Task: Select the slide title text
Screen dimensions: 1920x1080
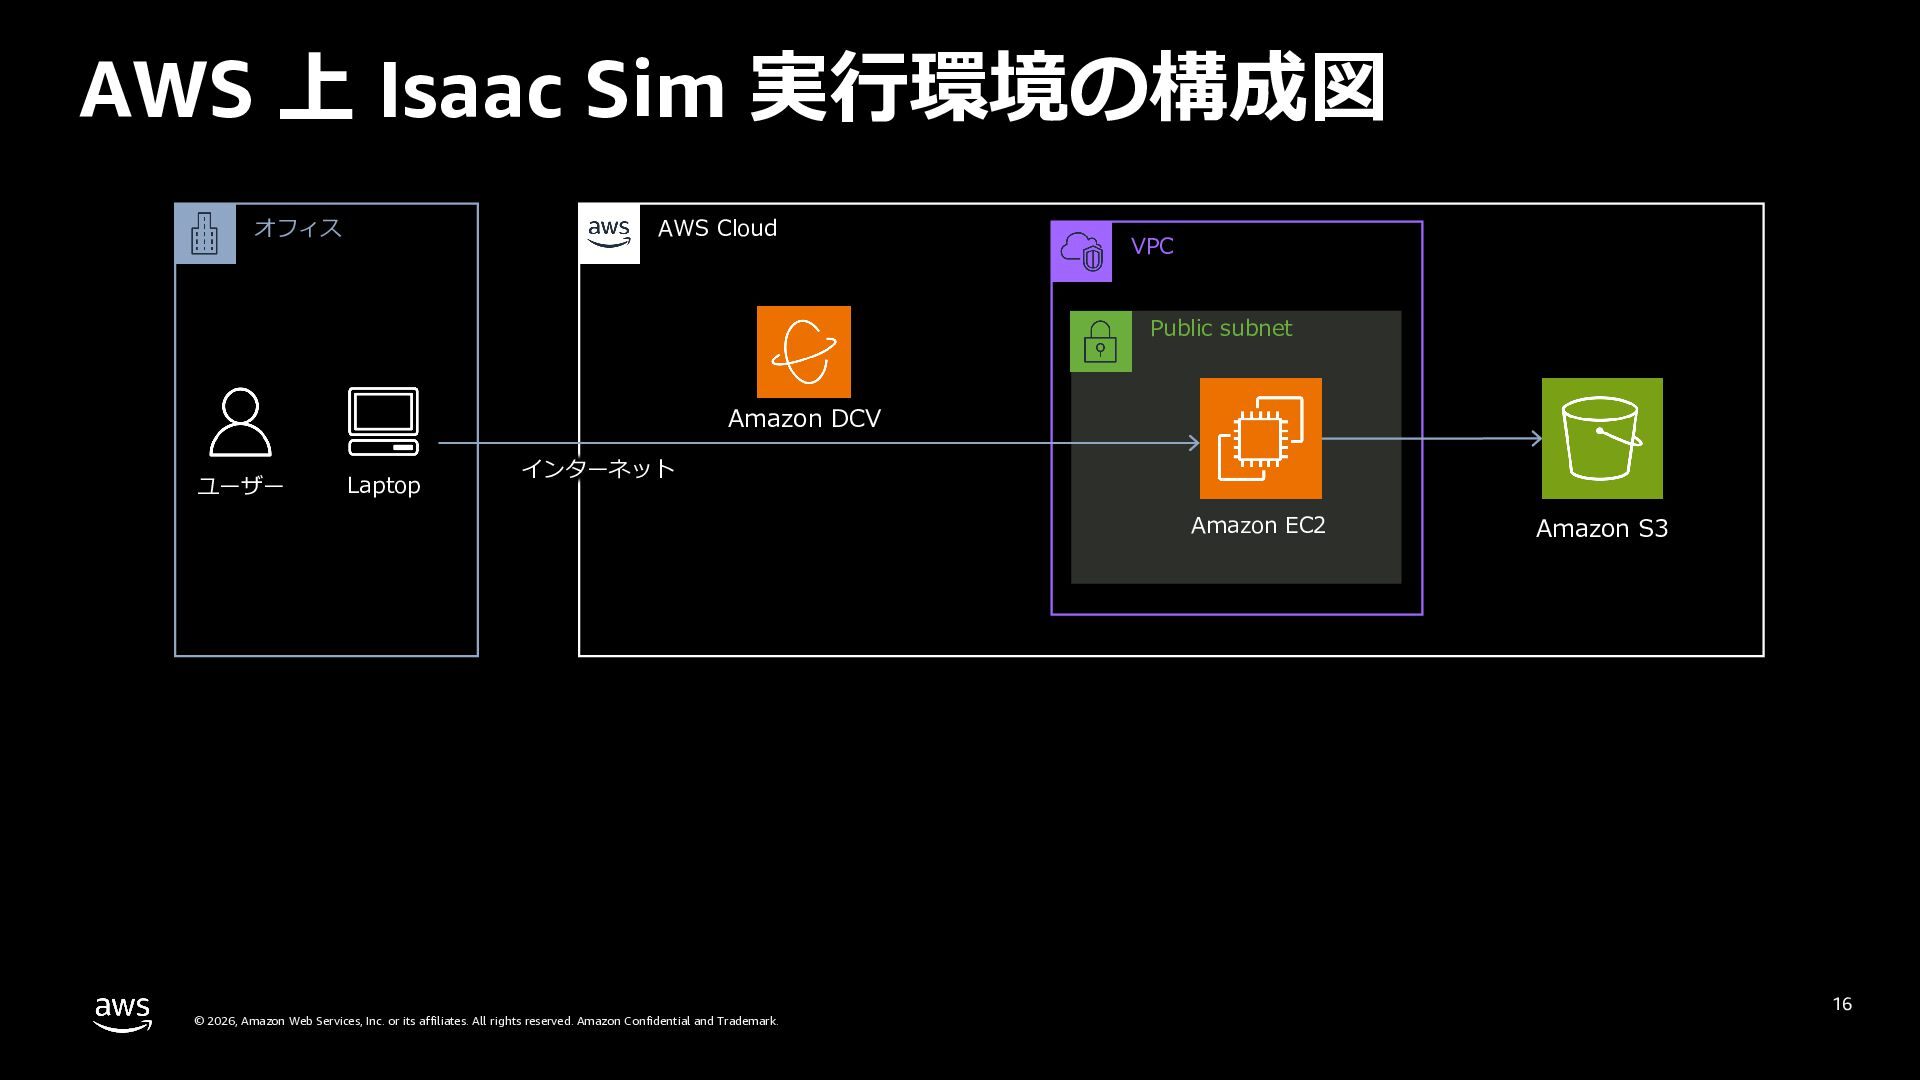Action: [732, 90]
